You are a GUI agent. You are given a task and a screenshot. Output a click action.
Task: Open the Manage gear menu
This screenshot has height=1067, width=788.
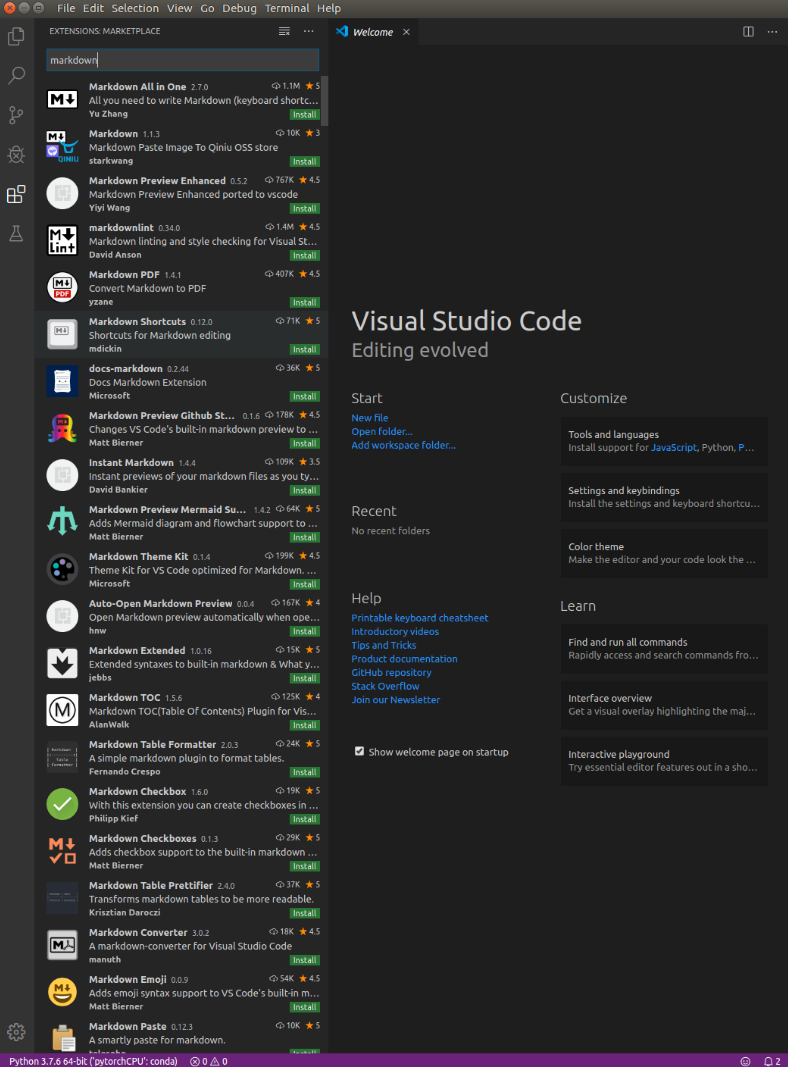click(x=15, y=1031)
